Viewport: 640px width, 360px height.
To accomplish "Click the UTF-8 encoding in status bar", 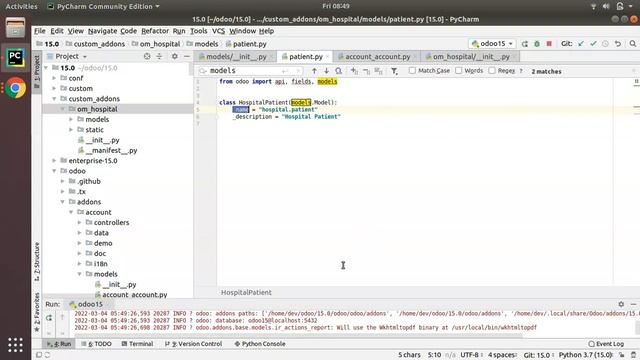I will (x=471, y=355).
